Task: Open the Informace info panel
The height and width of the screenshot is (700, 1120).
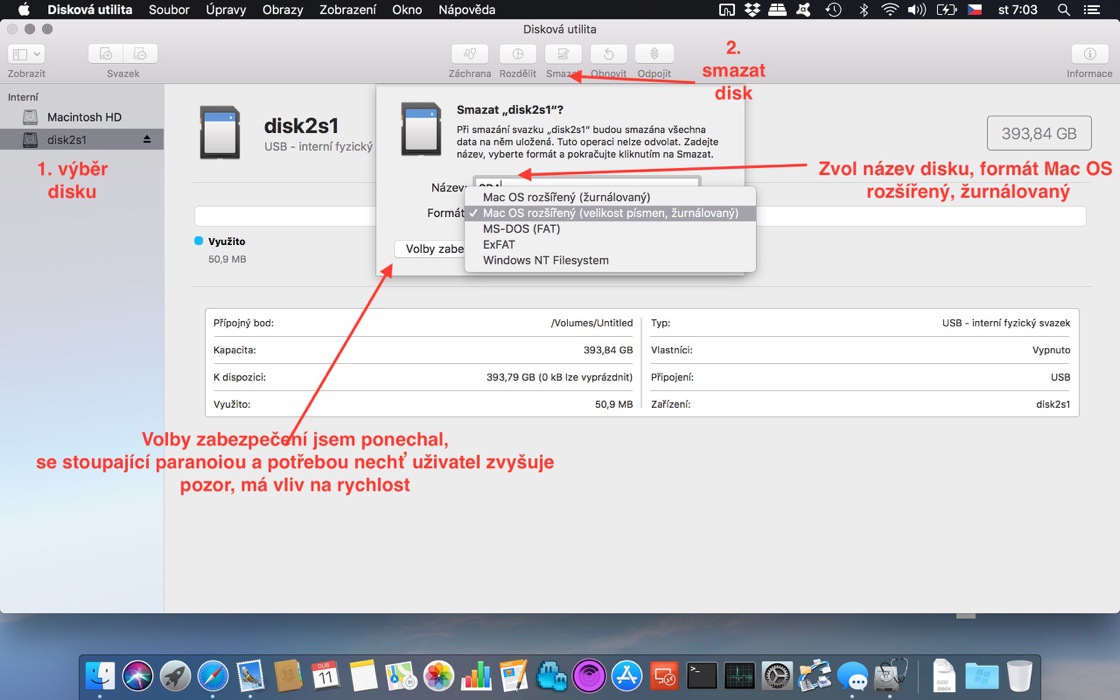Action: pos(1089,54)
